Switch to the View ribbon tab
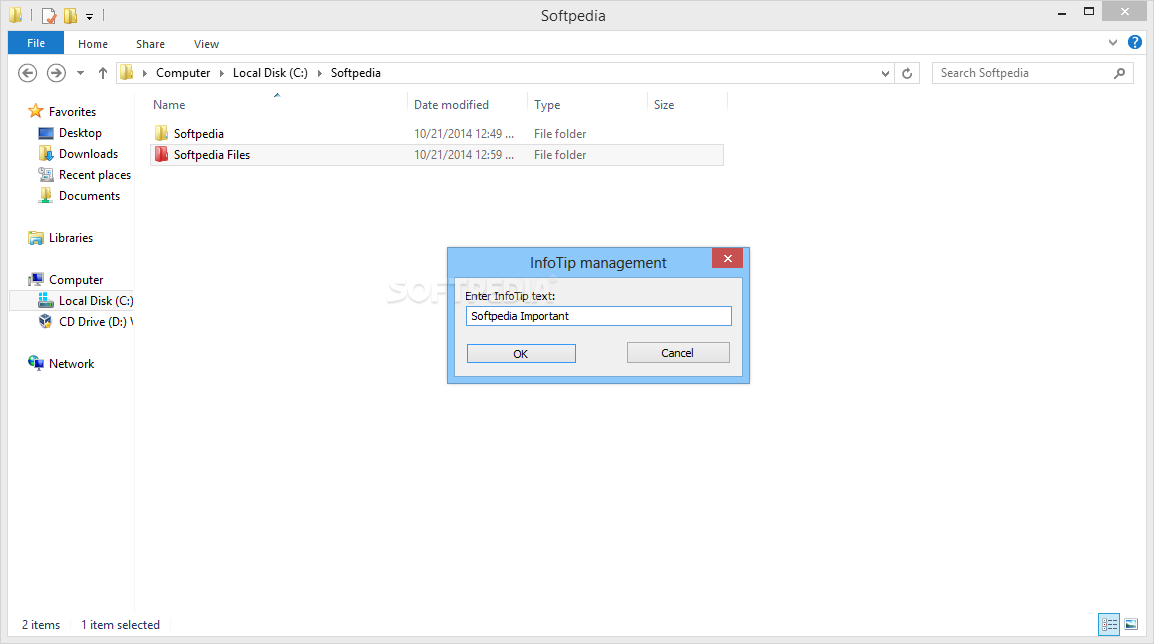Screen dimensions: 1154x644 pyautogui.click(x=206, y=44)
